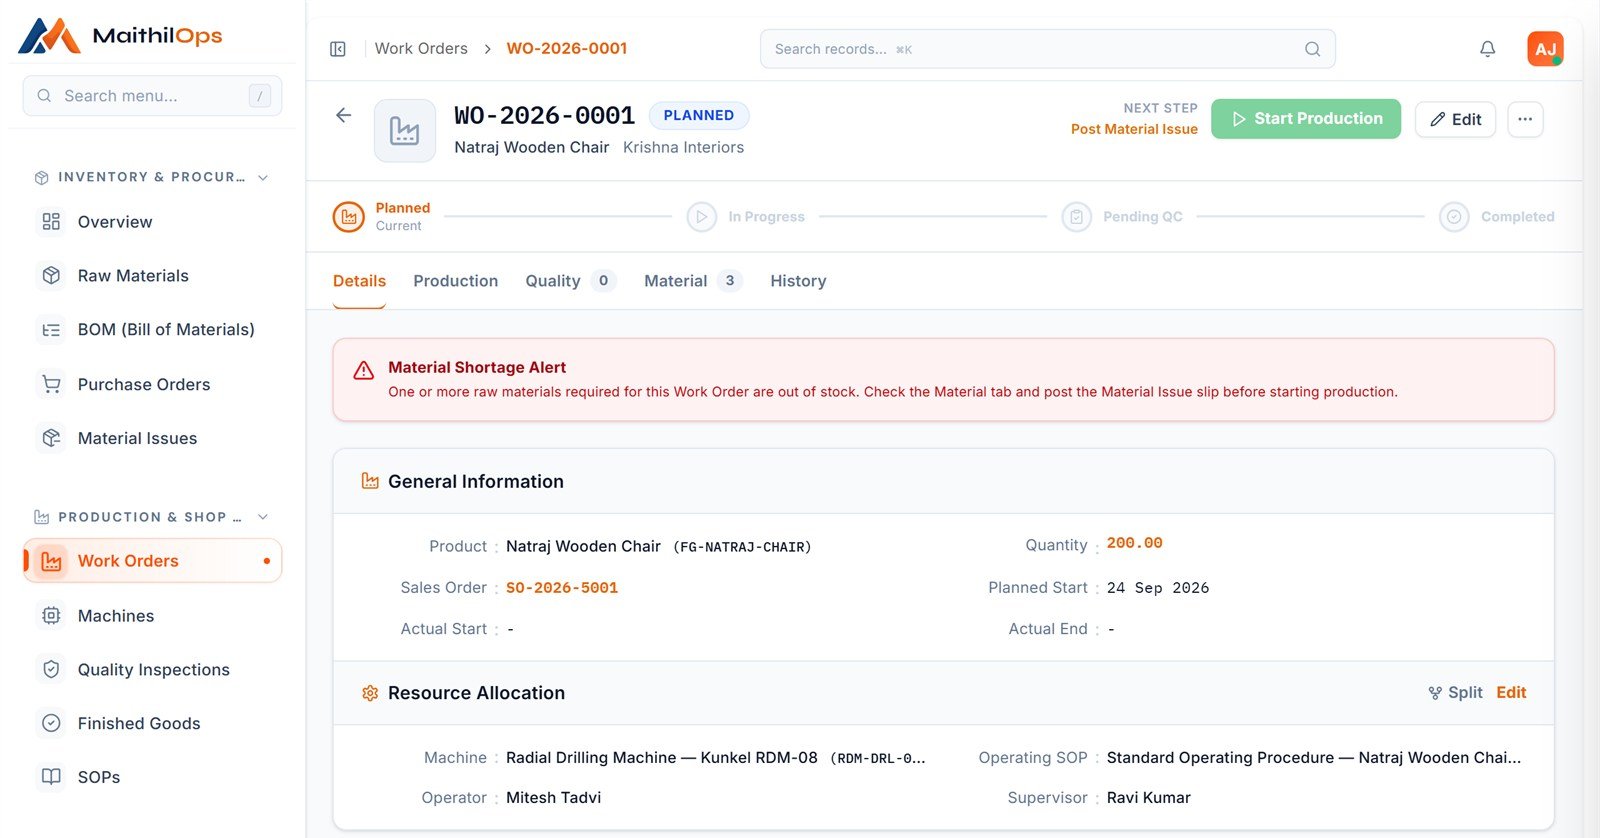Click the Material tab count badge 3
Image resolution: width=1600 pixels, height=838 pixels.
coord(730,281)
